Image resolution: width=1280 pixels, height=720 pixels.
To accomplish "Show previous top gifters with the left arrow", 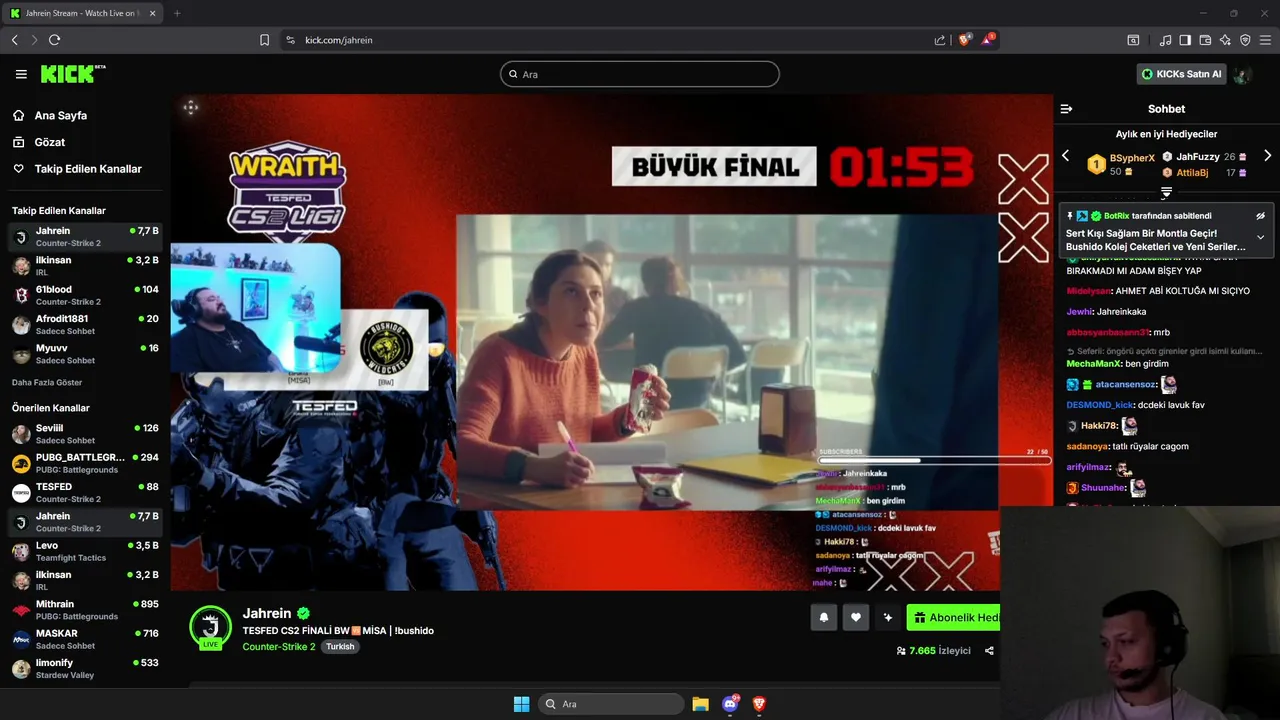I will [1066, 156].
